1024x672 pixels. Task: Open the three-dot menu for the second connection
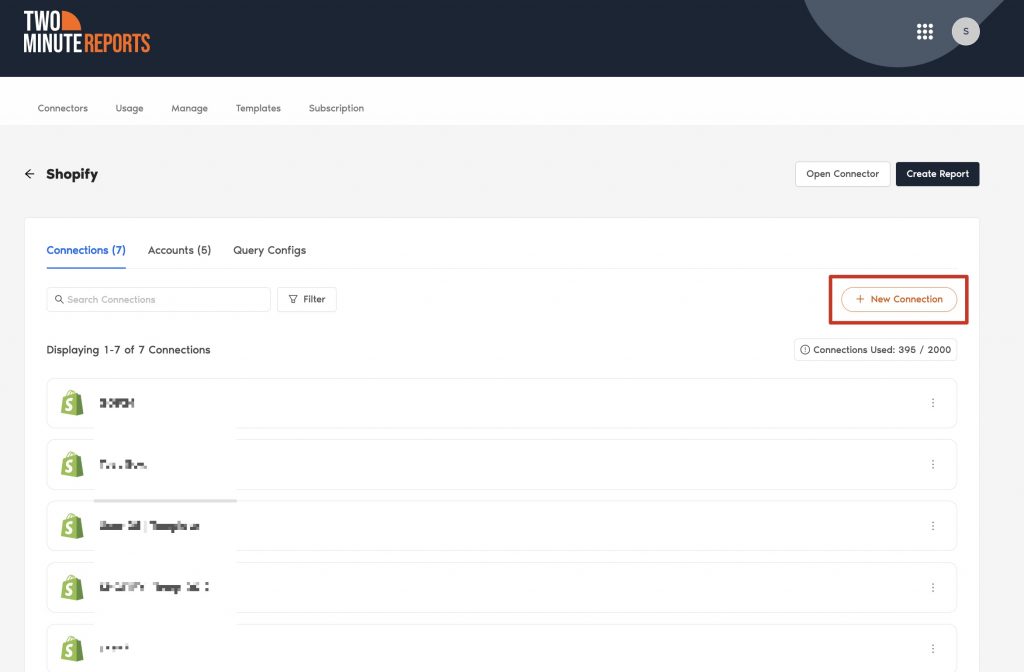coord(932,465)
